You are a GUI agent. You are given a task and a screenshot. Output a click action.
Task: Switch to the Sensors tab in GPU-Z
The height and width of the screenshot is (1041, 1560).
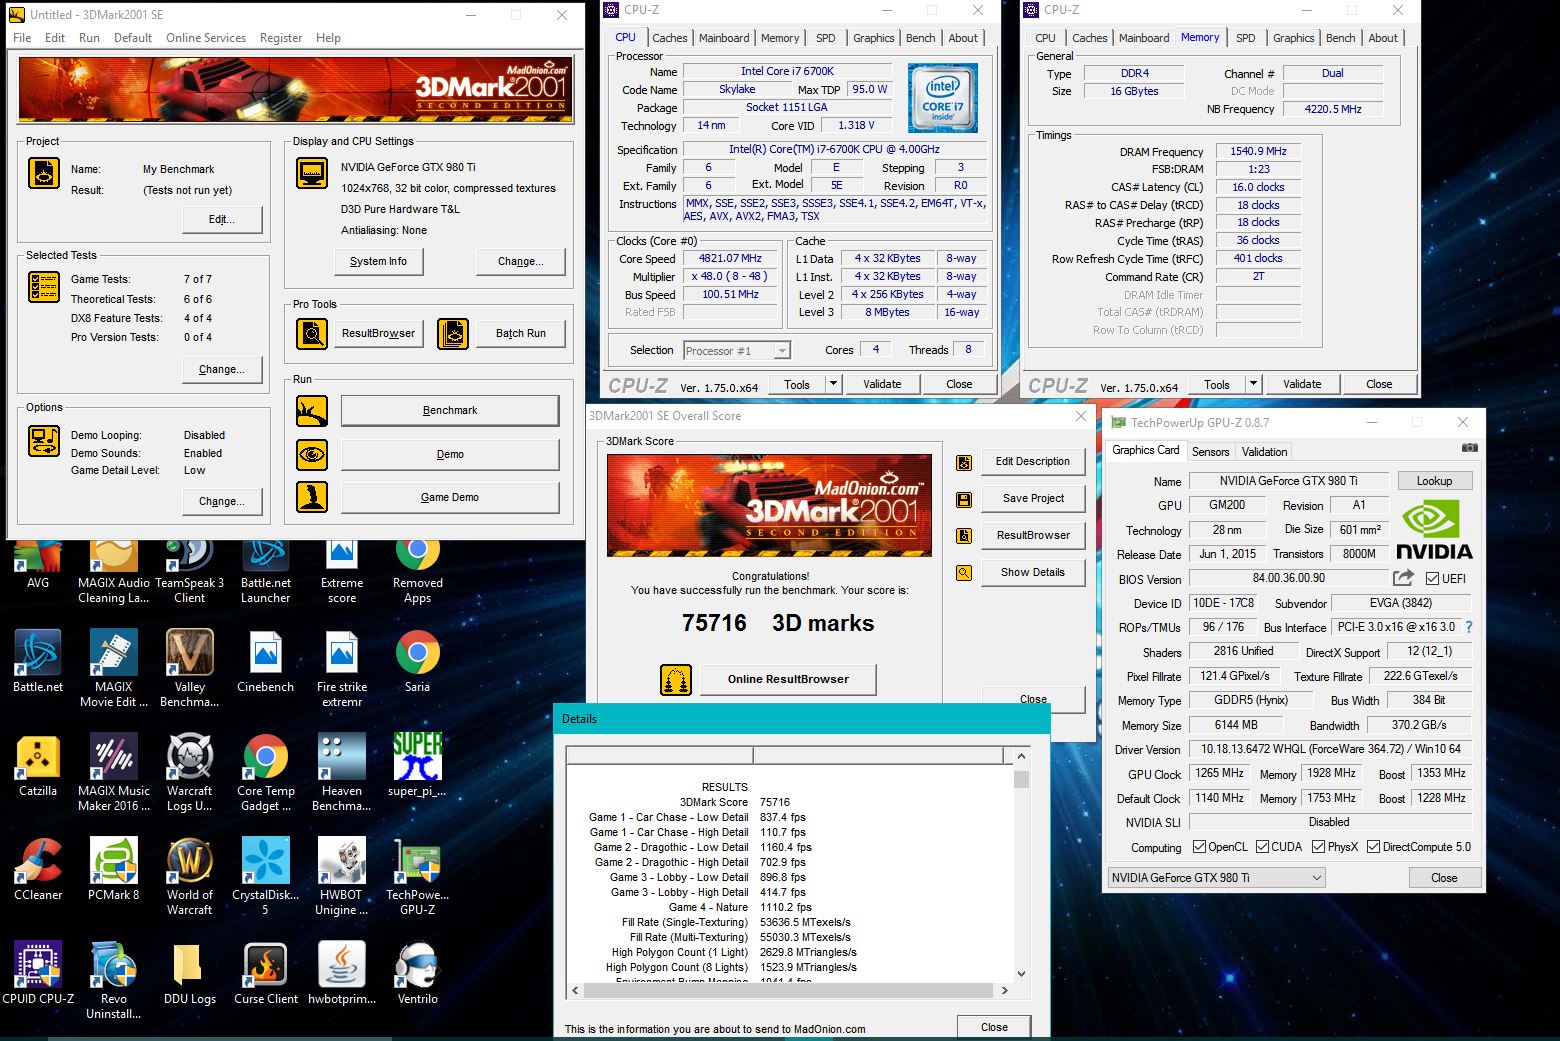click(x=1210, y=452)
